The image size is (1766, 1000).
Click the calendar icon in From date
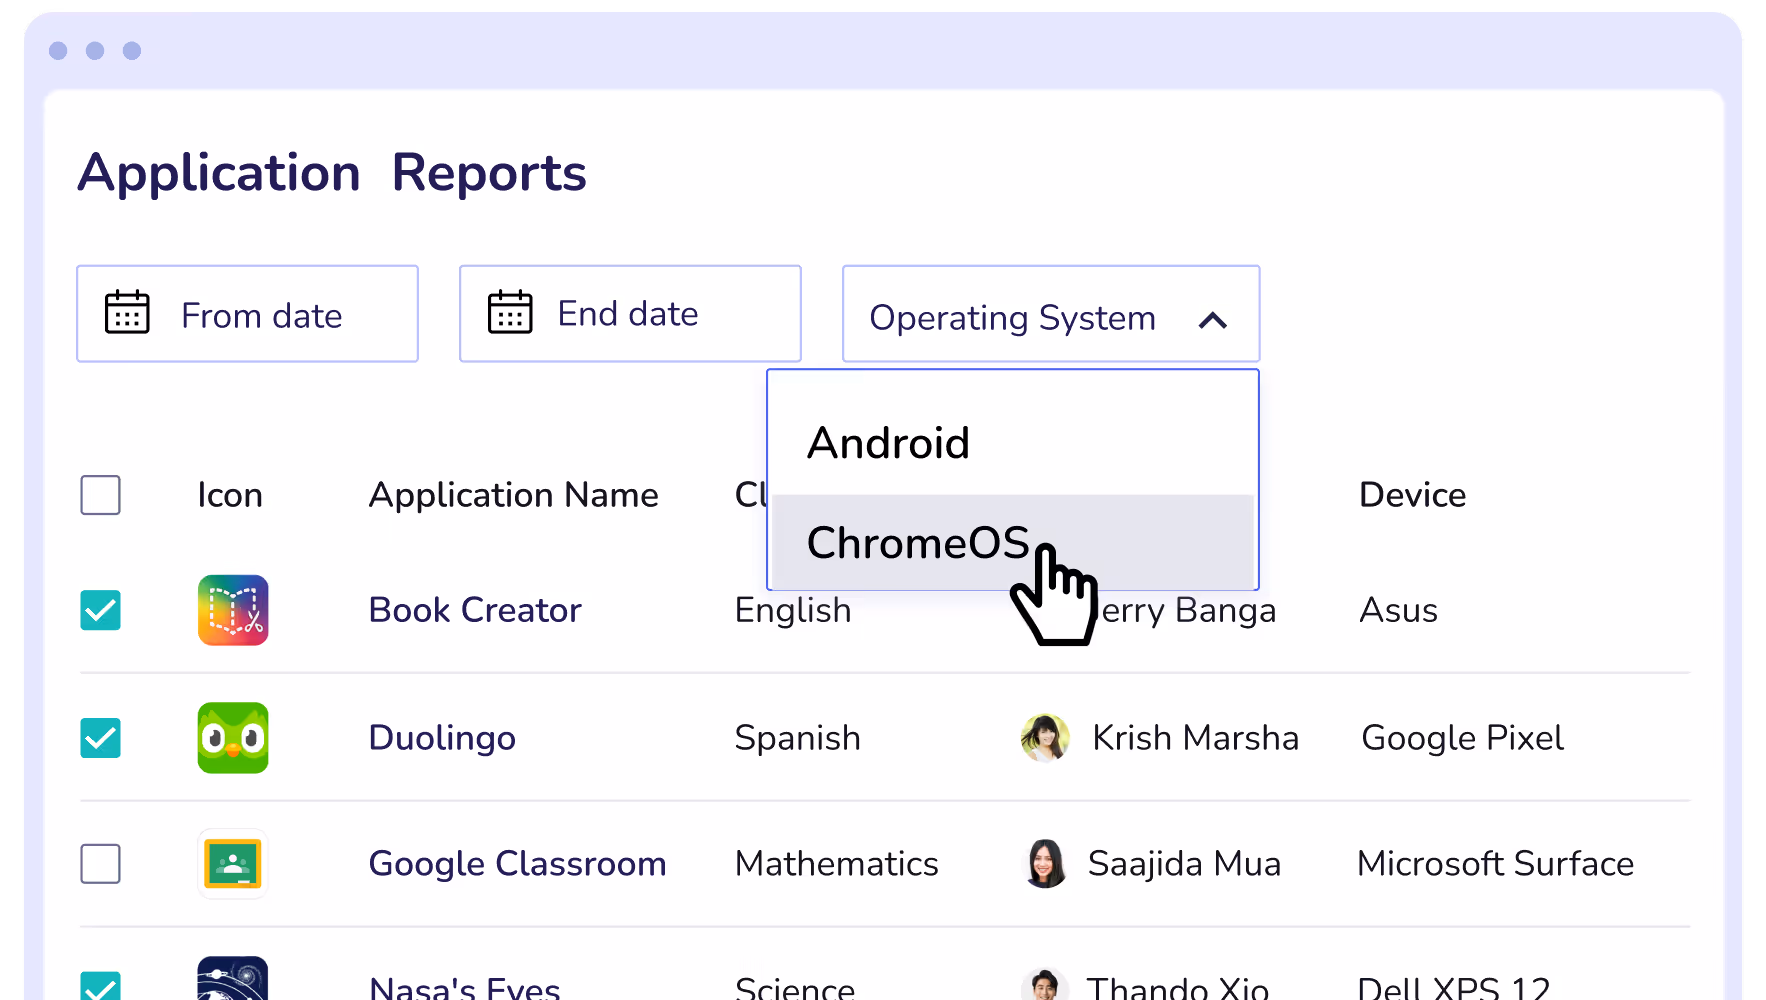[x=127, y=312]
